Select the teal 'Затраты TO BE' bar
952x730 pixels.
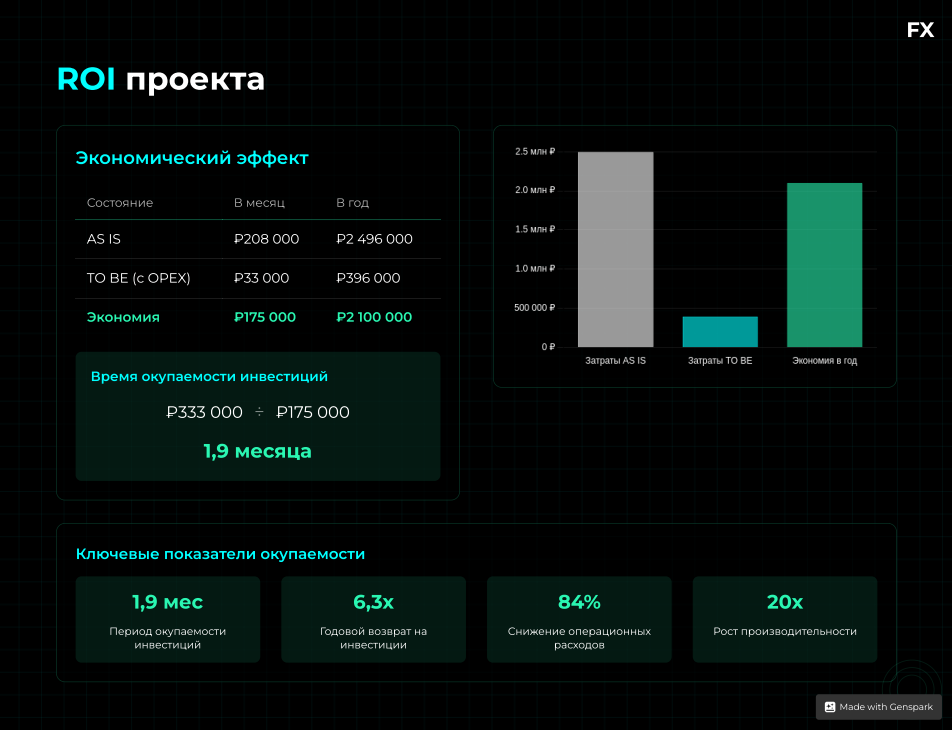tap(719, 330)
